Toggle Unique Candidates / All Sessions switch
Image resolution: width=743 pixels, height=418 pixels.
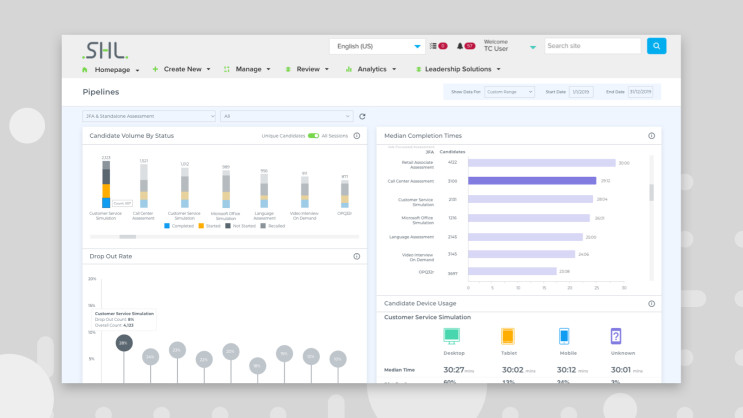[313, 135]
